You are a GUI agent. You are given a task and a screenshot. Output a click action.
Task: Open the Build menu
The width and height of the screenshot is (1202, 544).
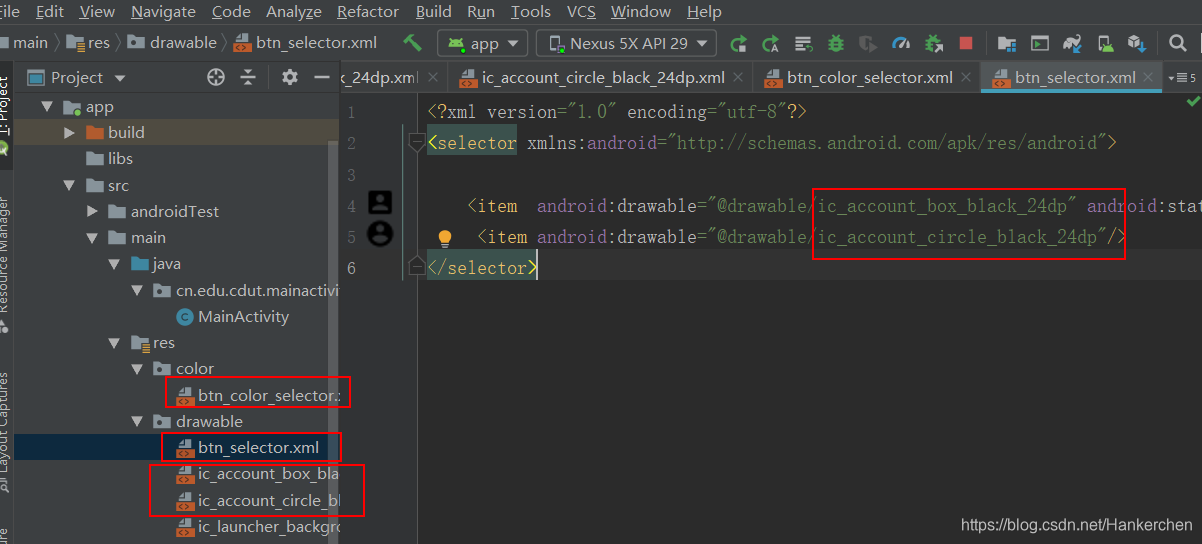click(x=434, y=12)
